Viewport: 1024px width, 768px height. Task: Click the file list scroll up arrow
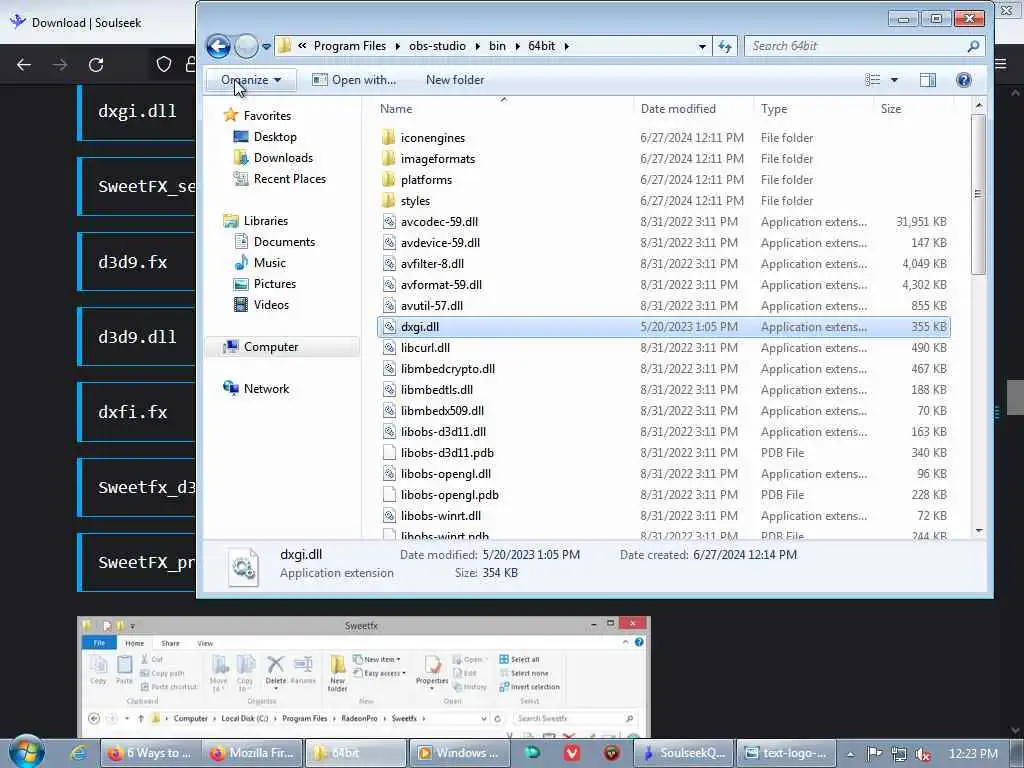point(978,105)
